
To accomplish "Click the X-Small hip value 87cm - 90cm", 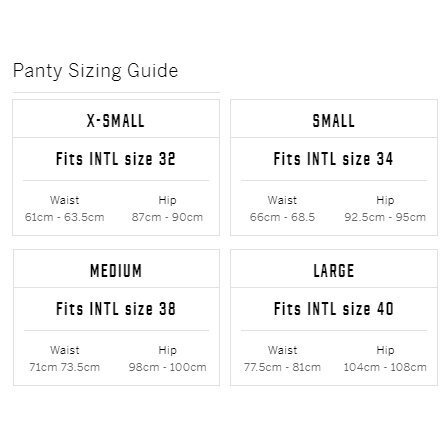I will click(167, 217).
